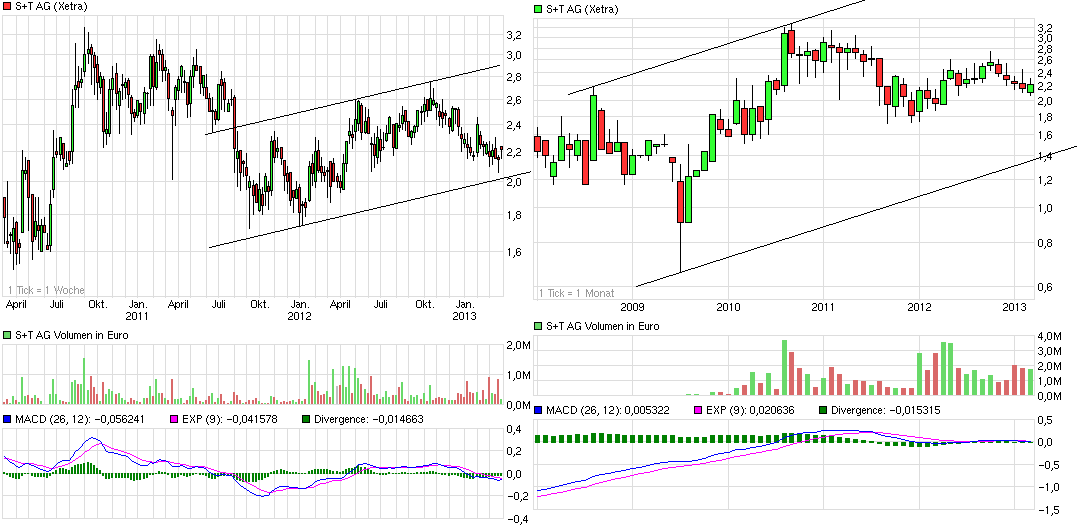Click '2013' label on monthly chart axis
Screen dimensions: 1077x527
tap(1014, 306)
